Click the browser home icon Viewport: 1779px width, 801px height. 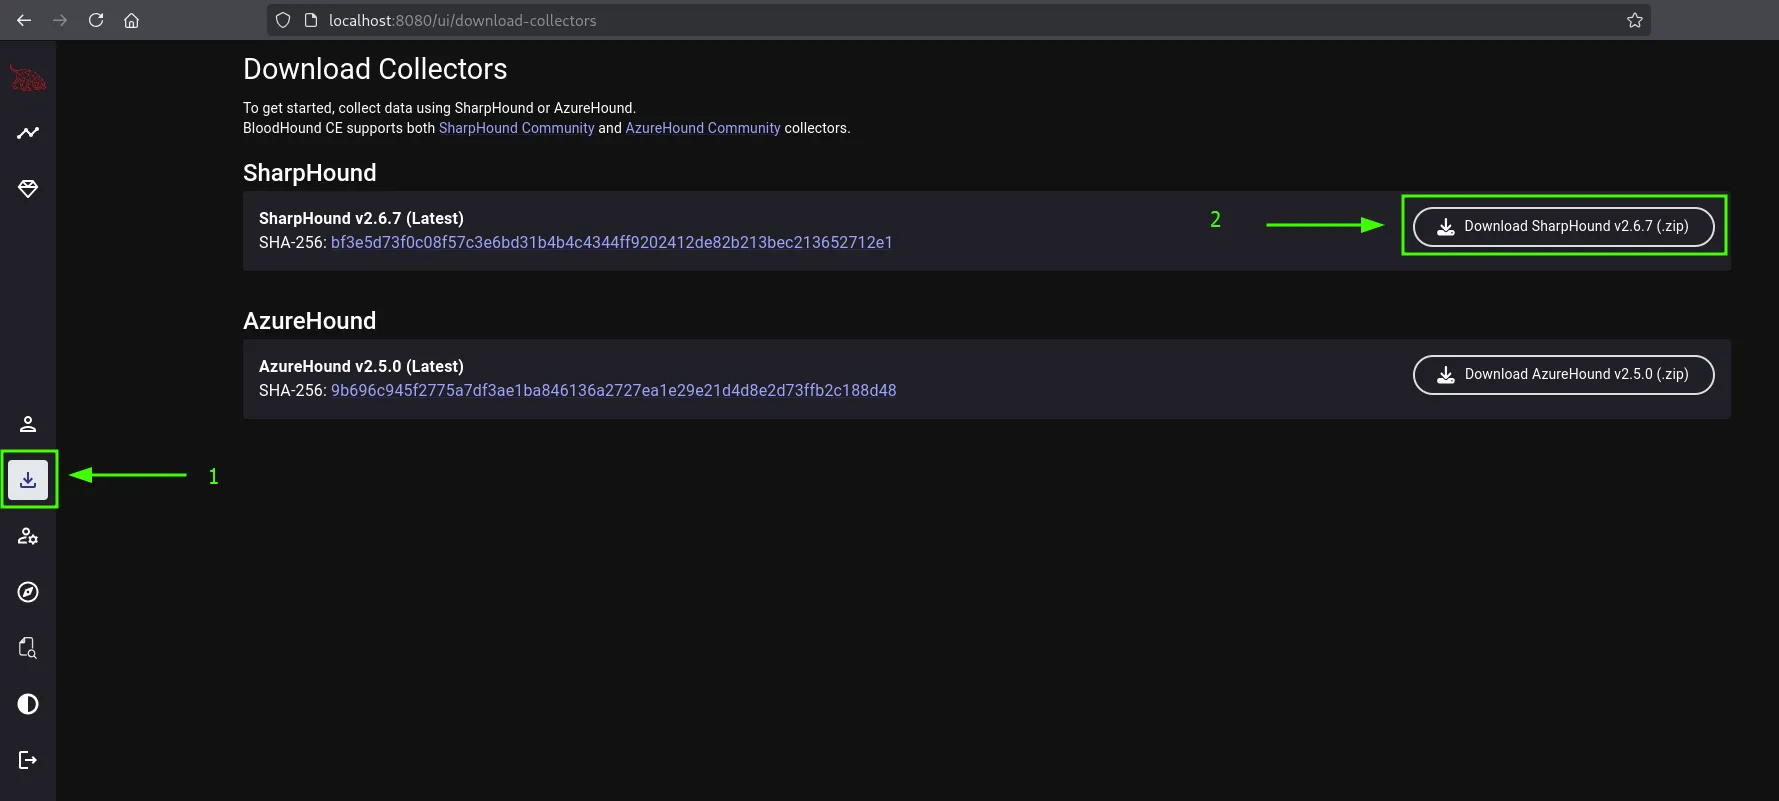point(131,20)
